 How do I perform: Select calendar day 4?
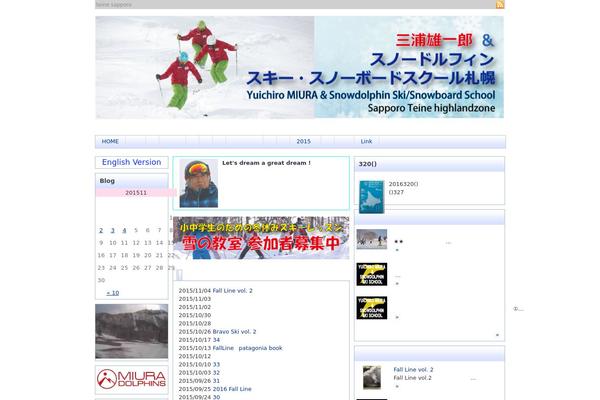(x=124, y=230)
